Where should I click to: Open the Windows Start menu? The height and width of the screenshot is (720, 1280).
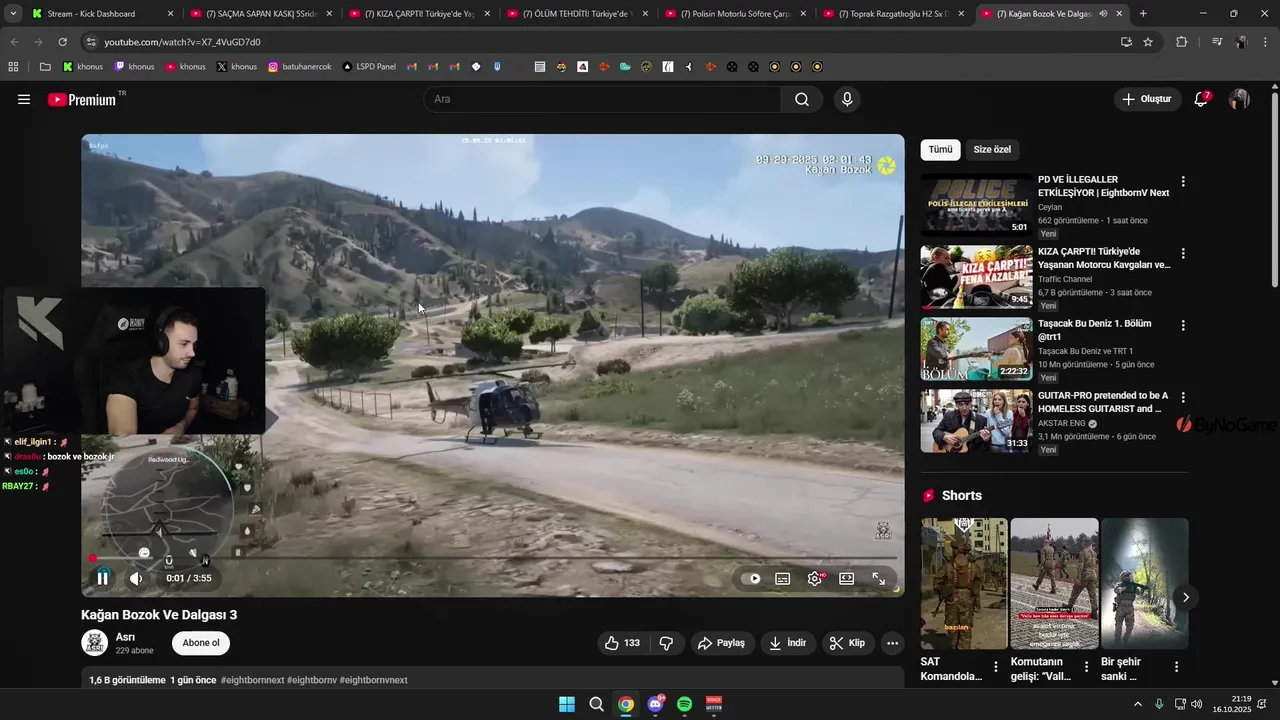pyautogui.click(x=567, y=704)
